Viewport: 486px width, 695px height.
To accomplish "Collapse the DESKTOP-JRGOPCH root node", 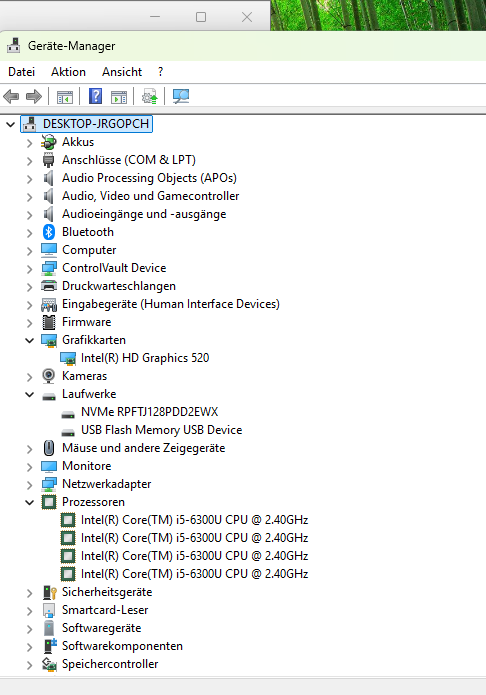I will coord(10,124).
